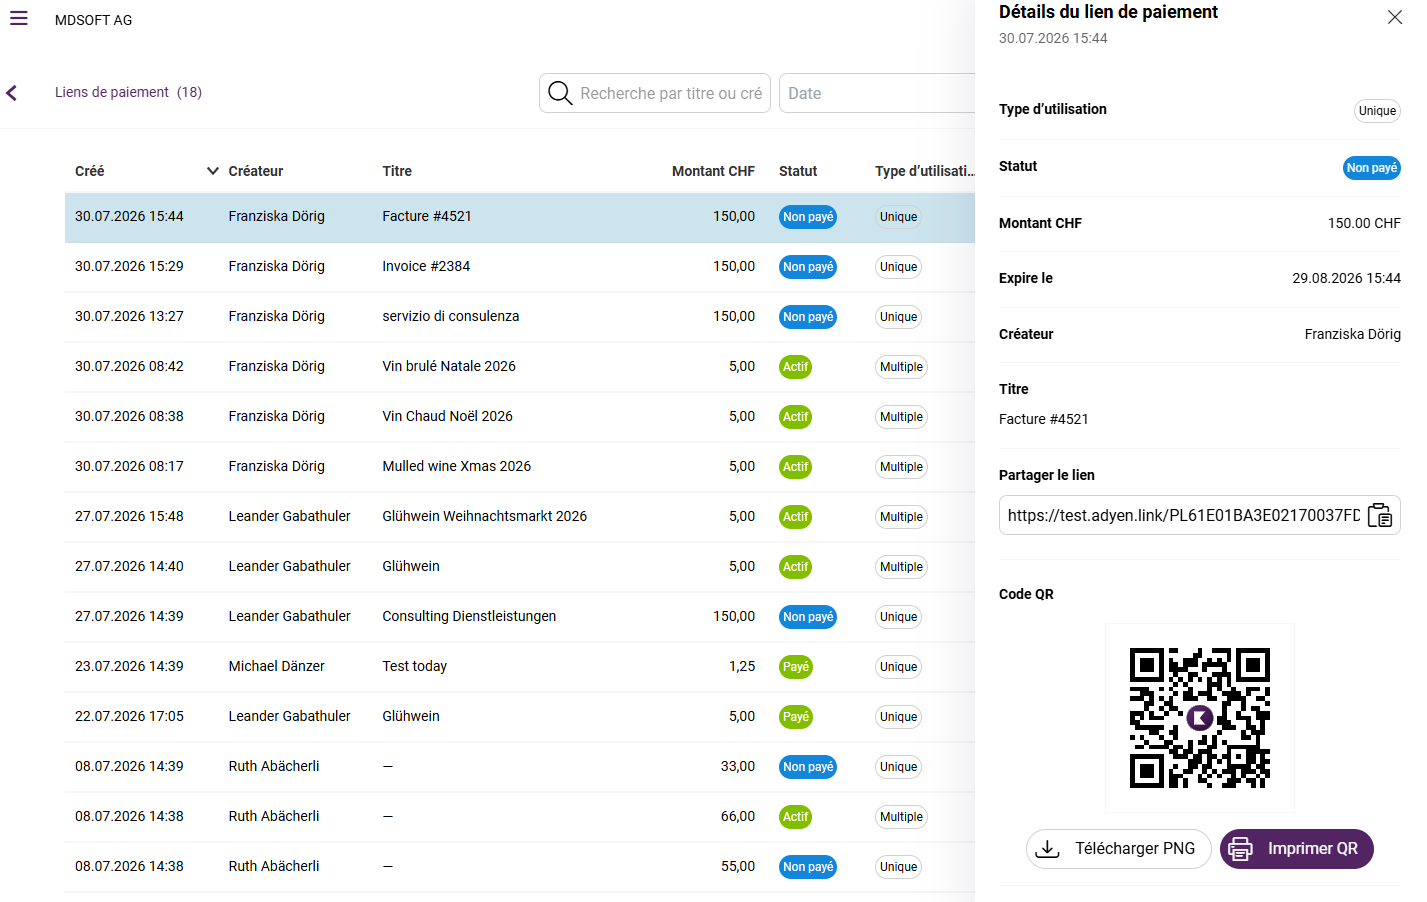Click Michael Dänzer in the creator column
The height and width of the screenshot is (902, 1427).
tap(276, 666)
